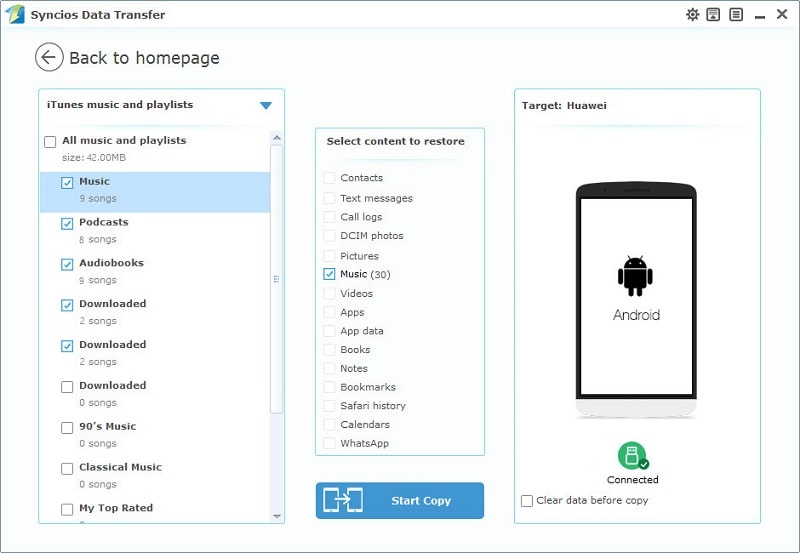800x553 pixels.
Task: Check the Downloaded 0 songs checkbox
Action: pyautogui.click(x=67, y=387)
